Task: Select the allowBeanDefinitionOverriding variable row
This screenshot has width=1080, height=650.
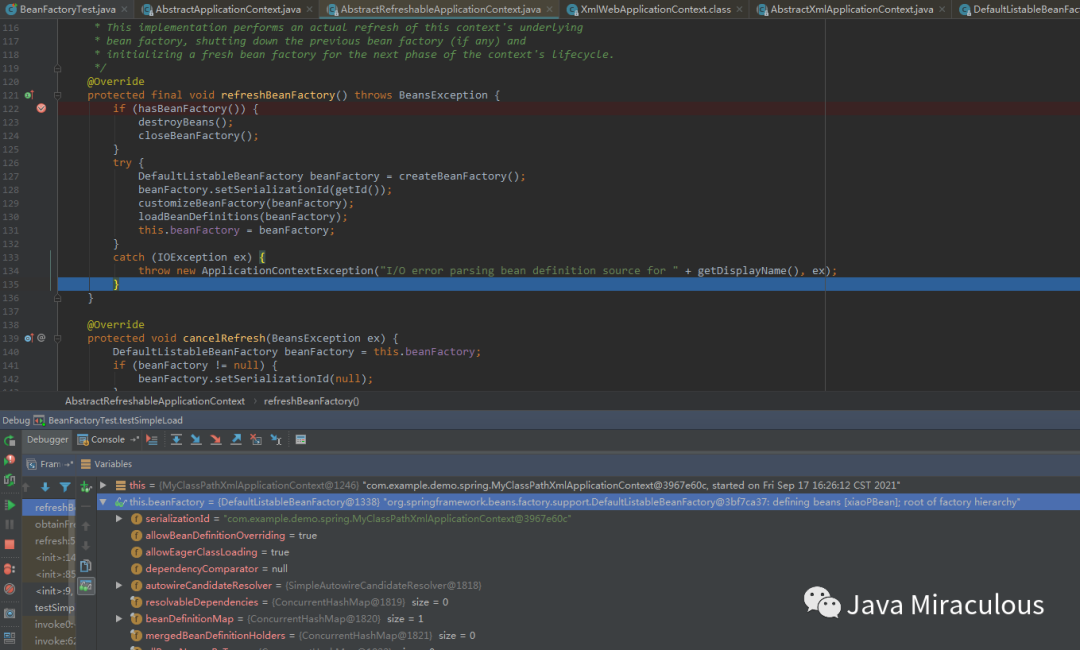Action: (588, 535)
